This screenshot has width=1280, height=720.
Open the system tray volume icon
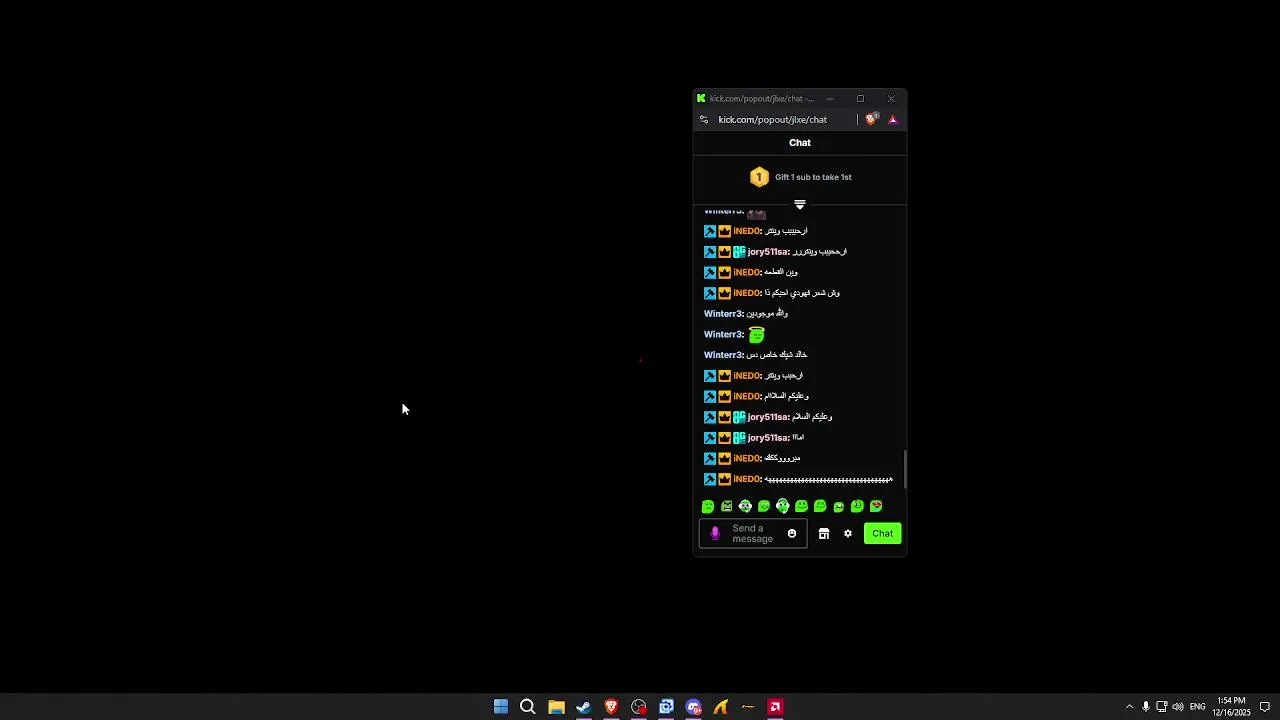(1177, 707)
